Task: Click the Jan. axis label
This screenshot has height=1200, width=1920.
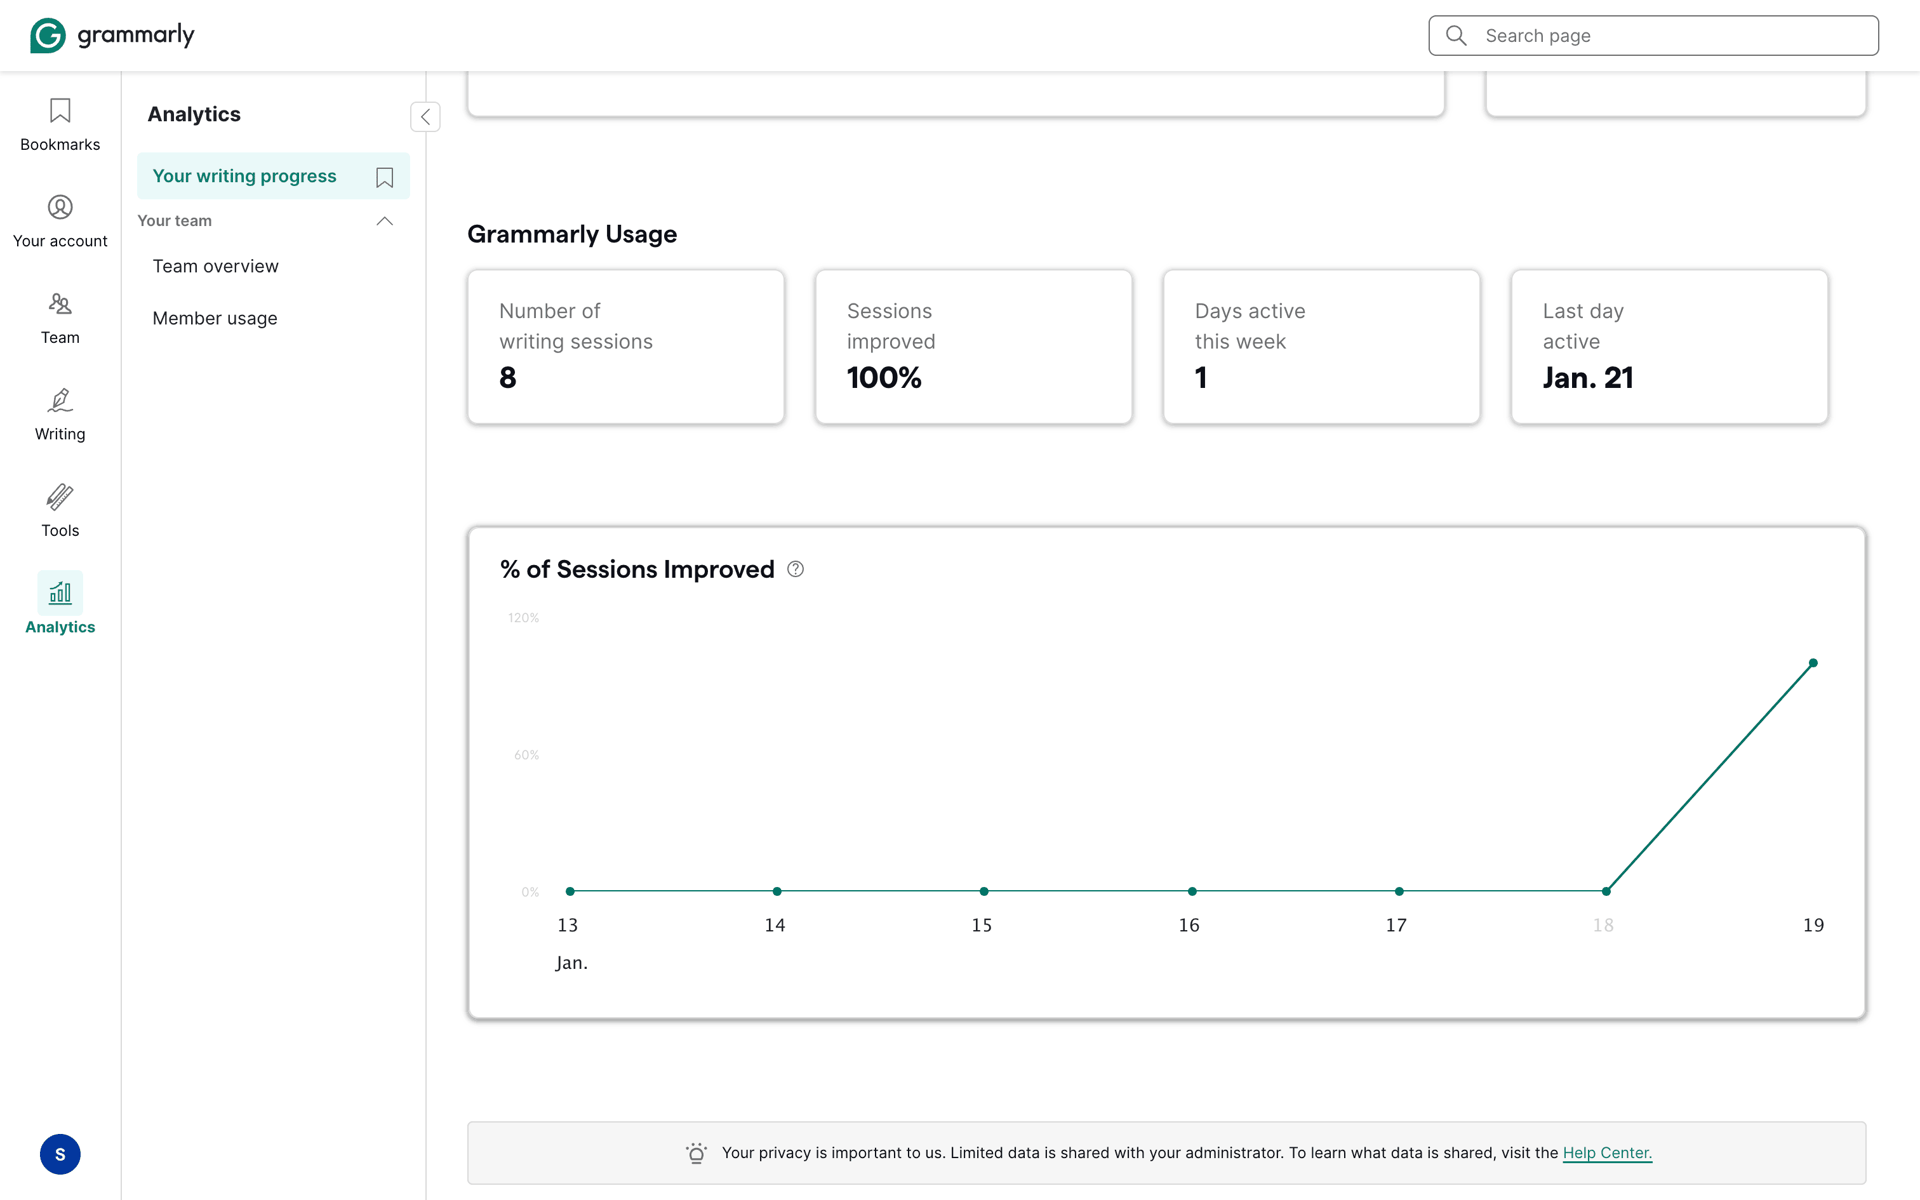Action: click(571, 963)
